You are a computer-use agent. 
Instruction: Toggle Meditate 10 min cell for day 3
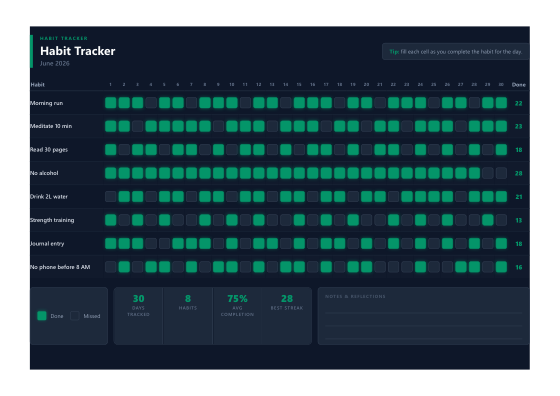pos(138,126)
